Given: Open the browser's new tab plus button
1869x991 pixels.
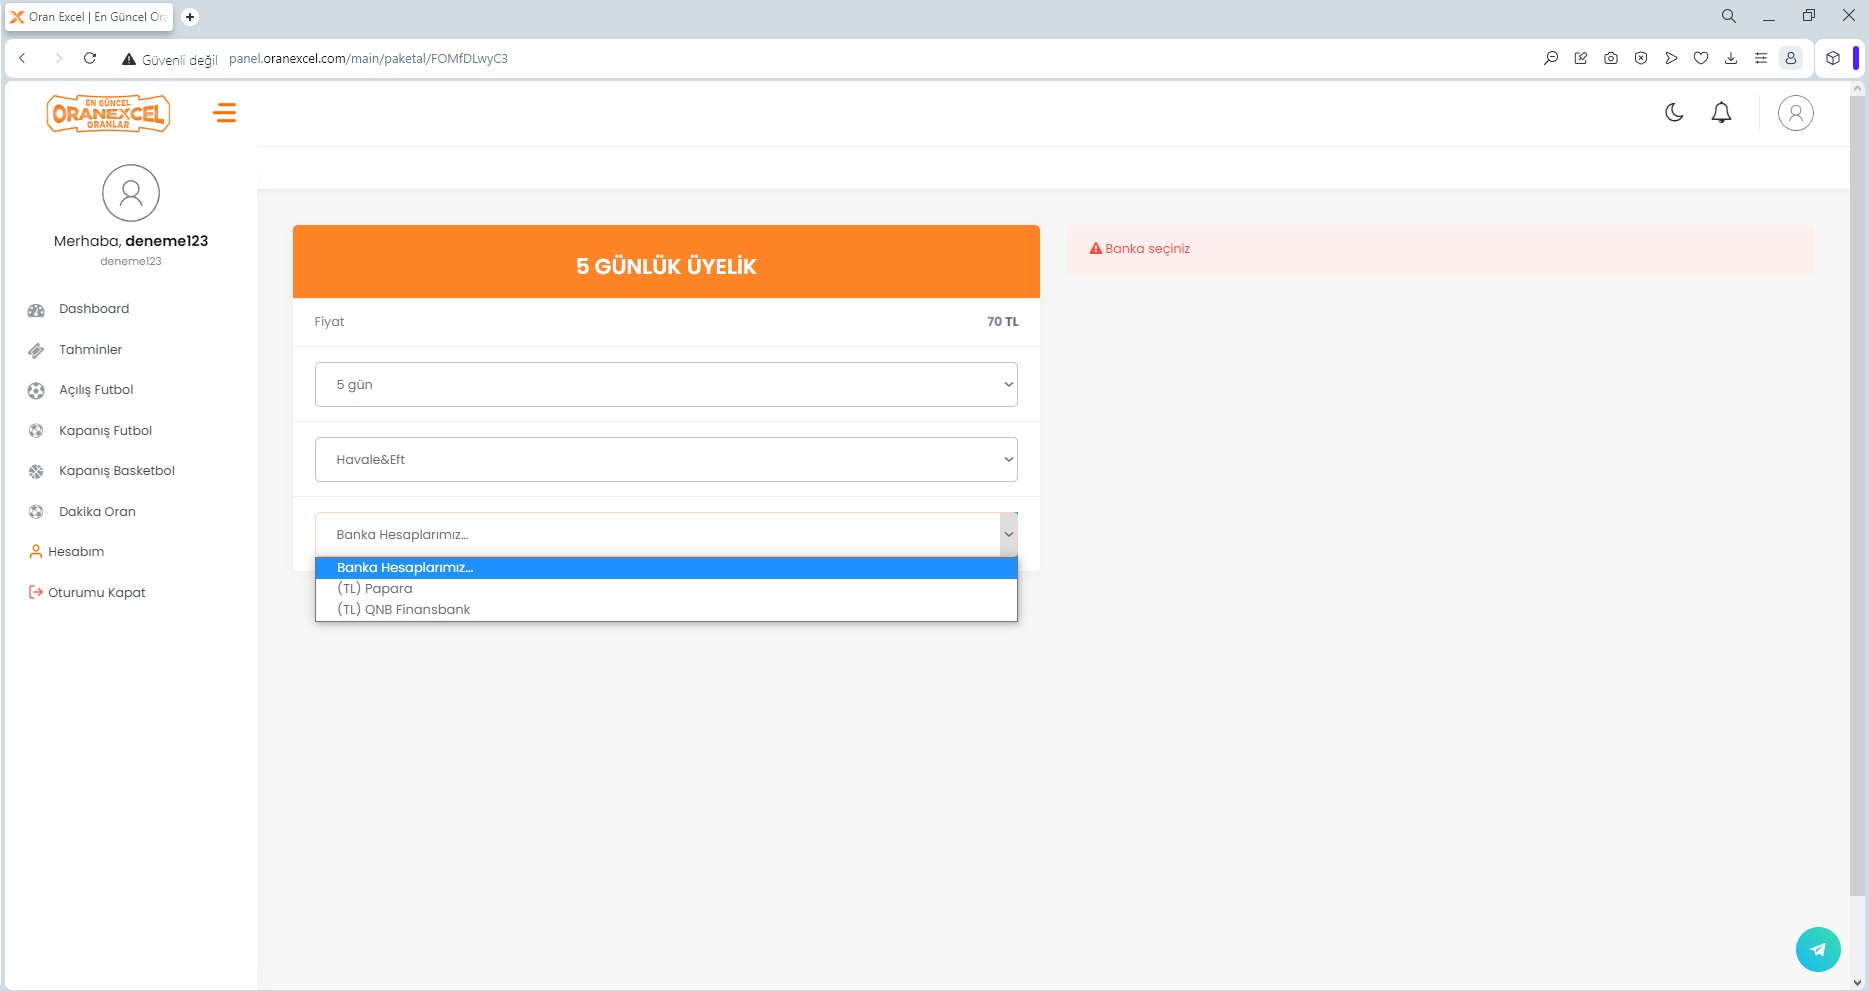Looking at the screenshot, I should pyautogui.click(x=190, y=17).
